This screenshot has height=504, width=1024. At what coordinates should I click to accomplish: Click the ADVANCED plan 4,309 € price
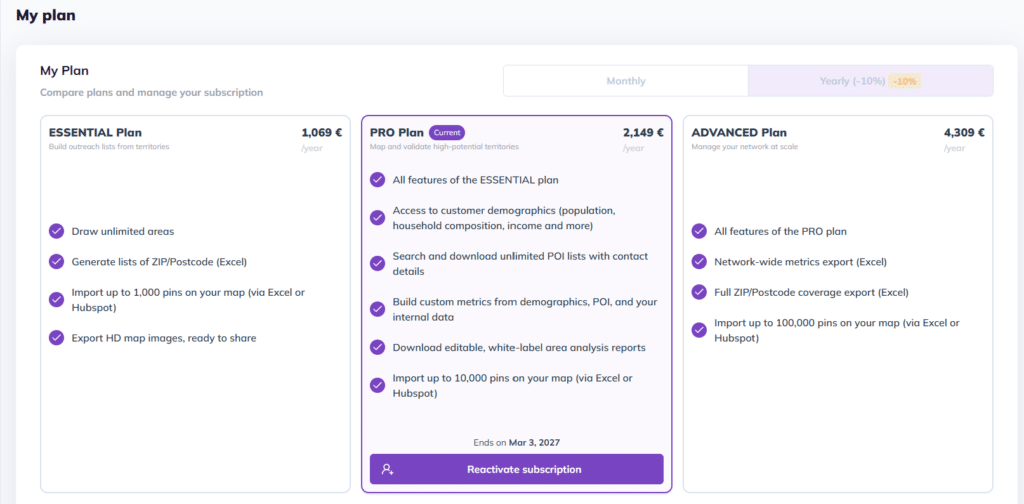(x=964, y=132)
